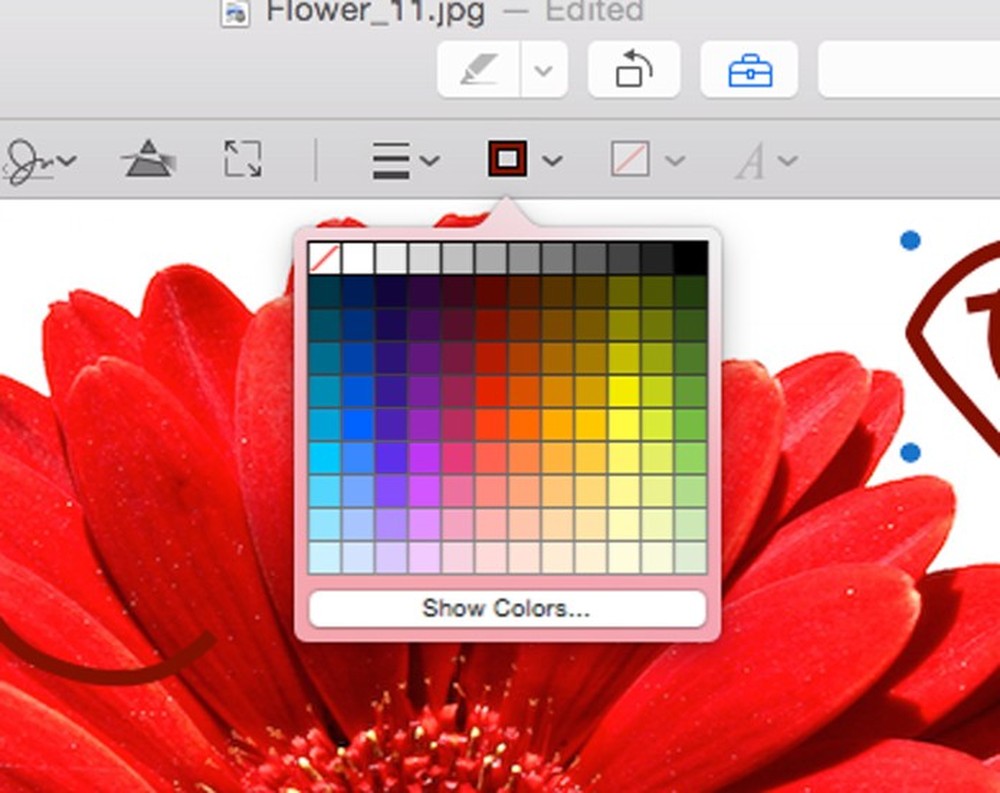Image resolution: width=1000 pixels, height=793 pixels.
Task: Select the no-color diagonal swatch
Action: pyautogui.click(x=326, y=256)
